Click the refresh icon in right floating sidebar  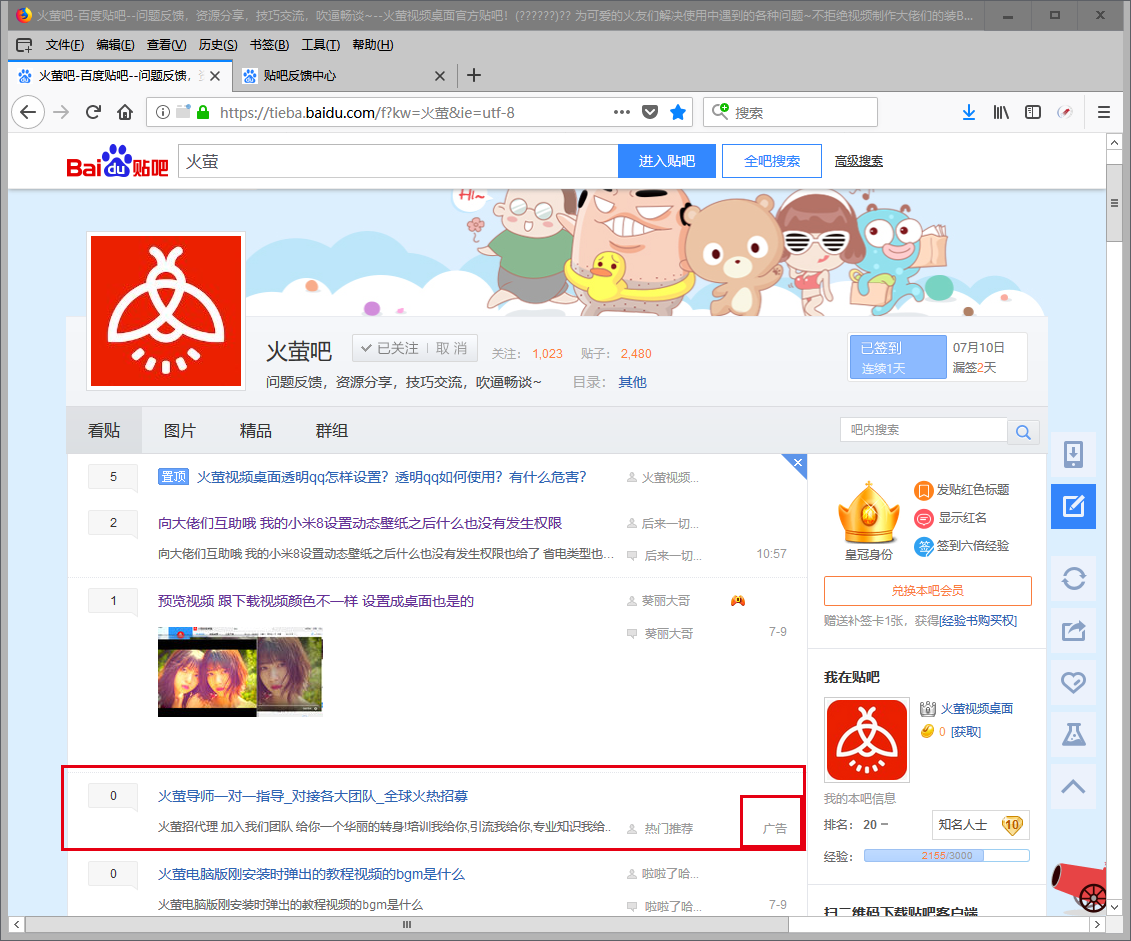(x=1073, y=578)
